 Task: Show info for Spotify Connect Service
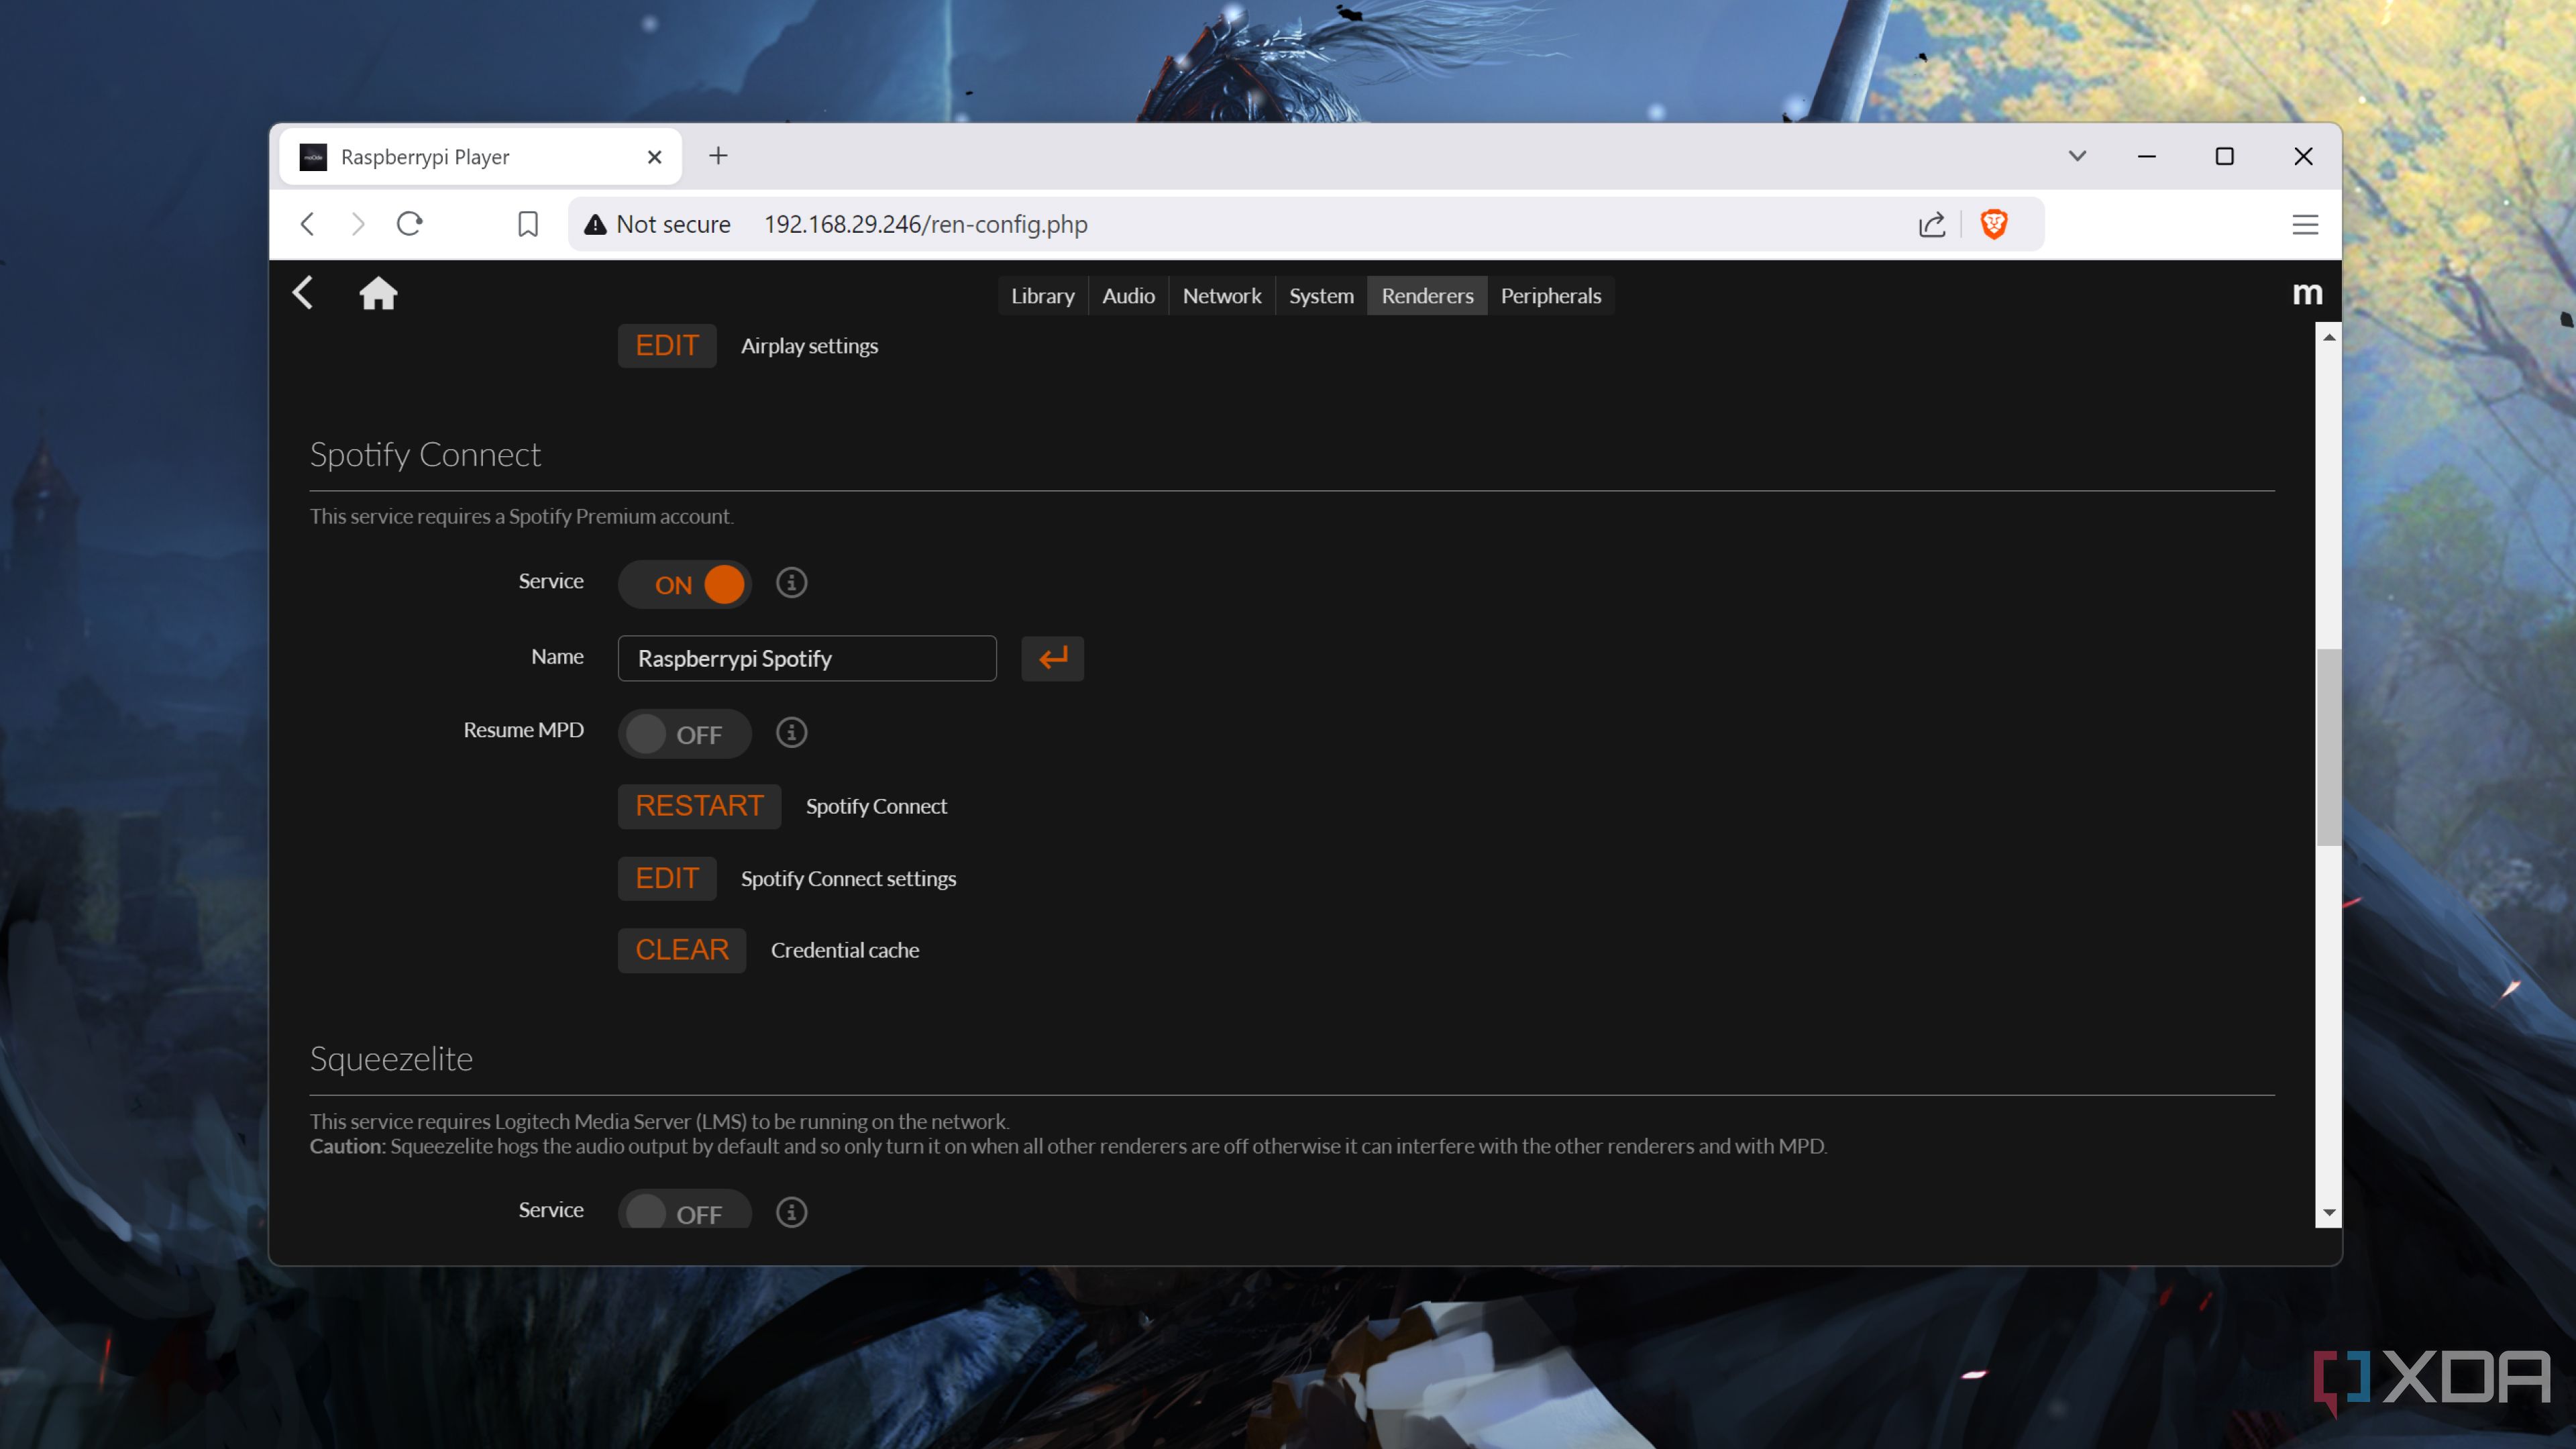coord(791,583)
